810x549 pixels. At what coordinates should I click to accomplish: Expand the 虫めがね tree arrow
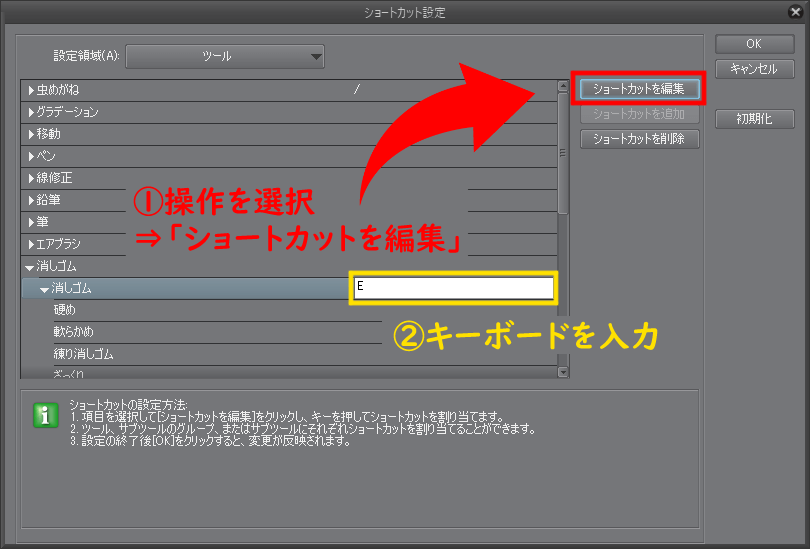point(31,90)
